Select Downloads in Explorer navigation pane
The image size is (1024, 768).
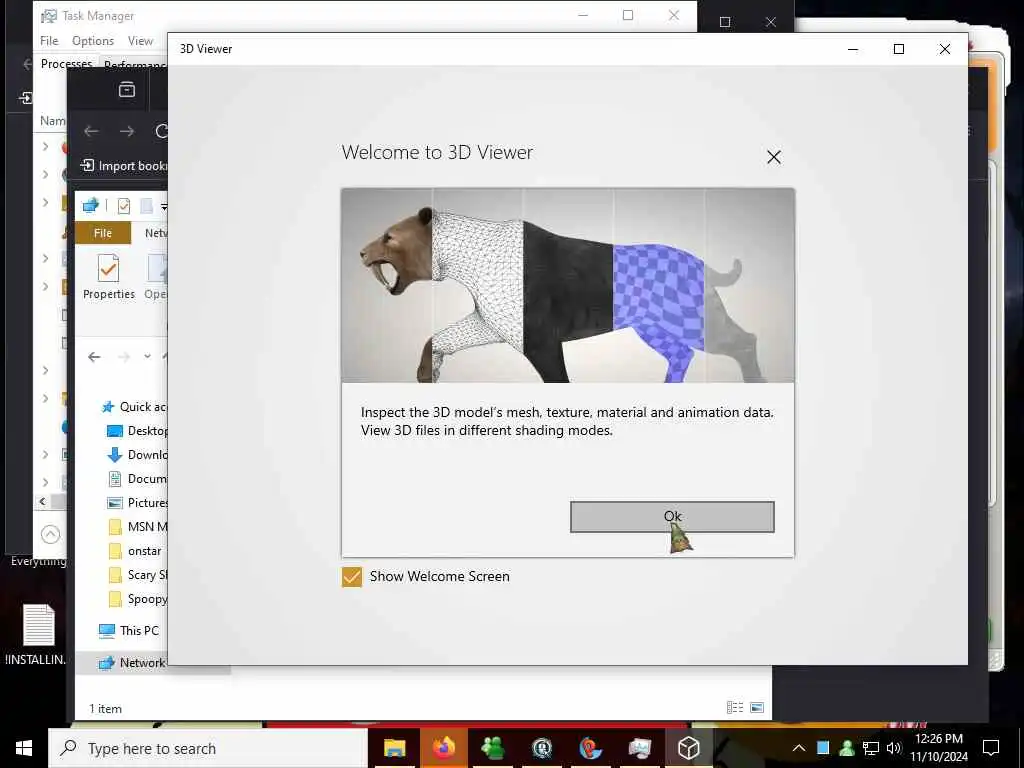137,455
